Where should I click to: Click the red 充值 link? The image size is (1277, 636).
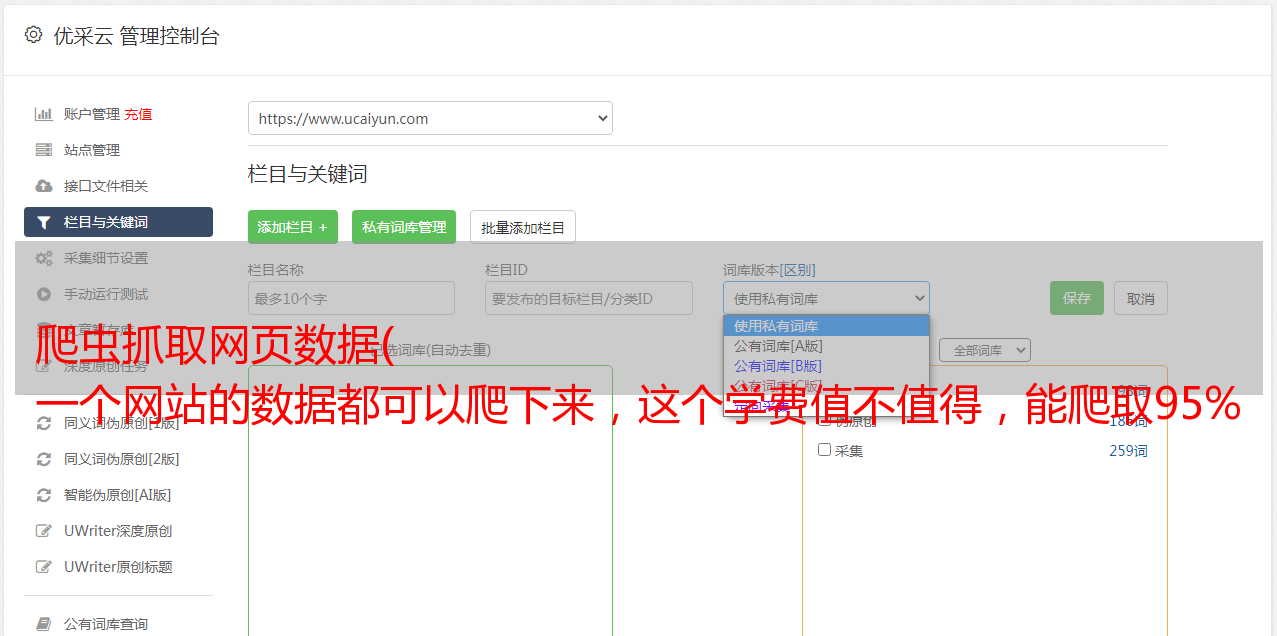pyautogui.click(x=138, y=114)
